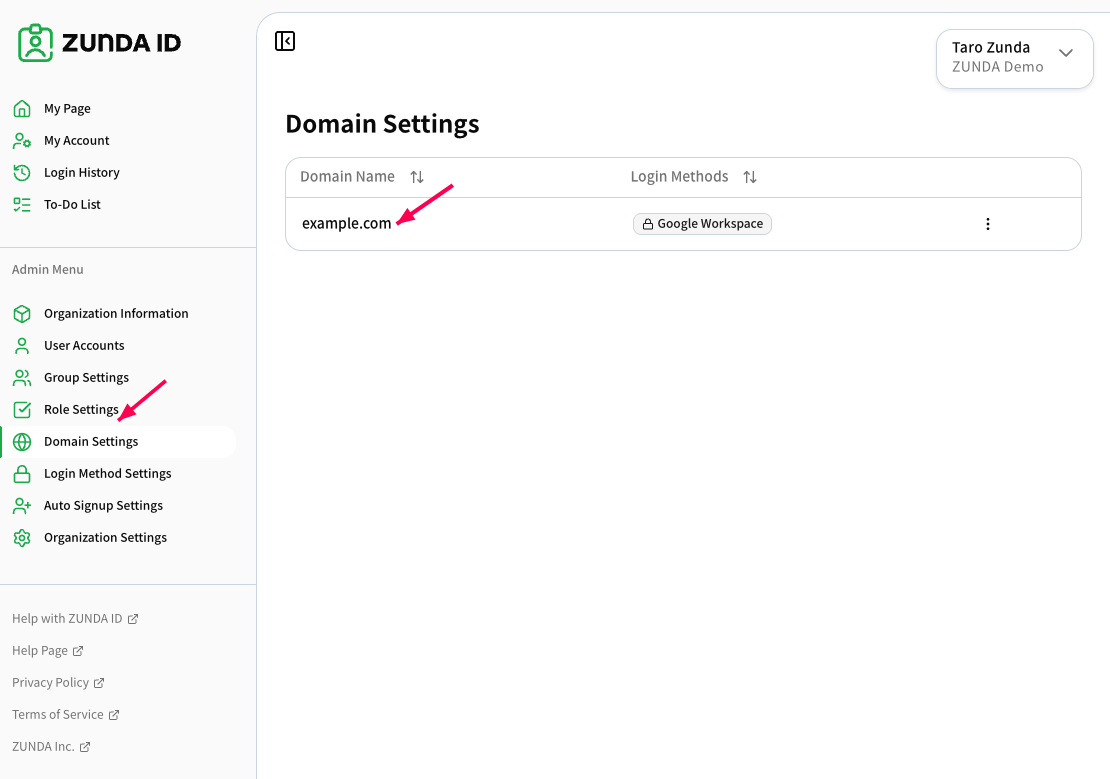Select the example.com domain row
The width and height of the screenshot is (1110, 779).
tap(683, 224)
